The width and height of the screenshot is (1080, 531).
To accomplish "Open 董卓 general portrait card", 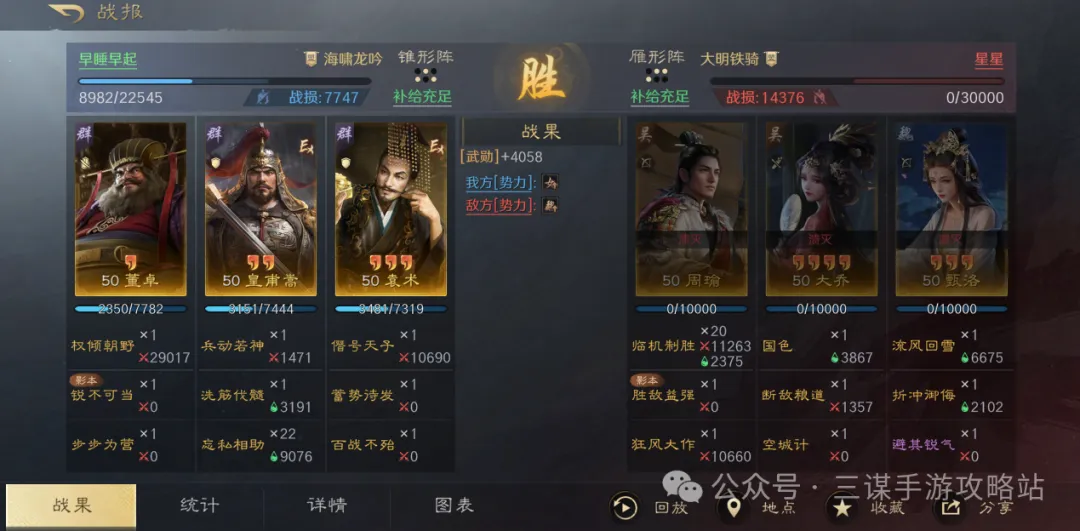I will pyautogui.click(x=130, y=209).
